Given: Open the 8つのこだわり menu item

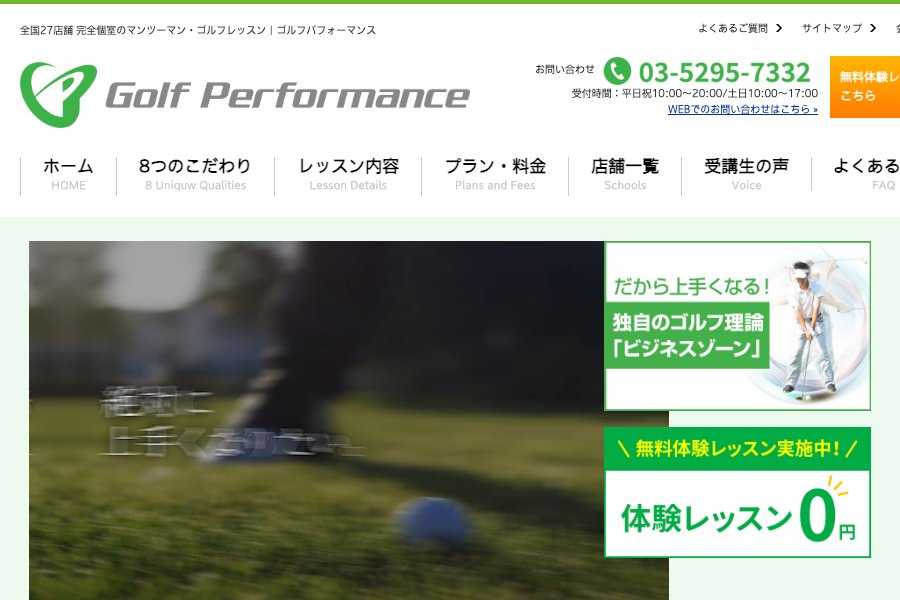Looking at the screenshot, I should point(195,175).
